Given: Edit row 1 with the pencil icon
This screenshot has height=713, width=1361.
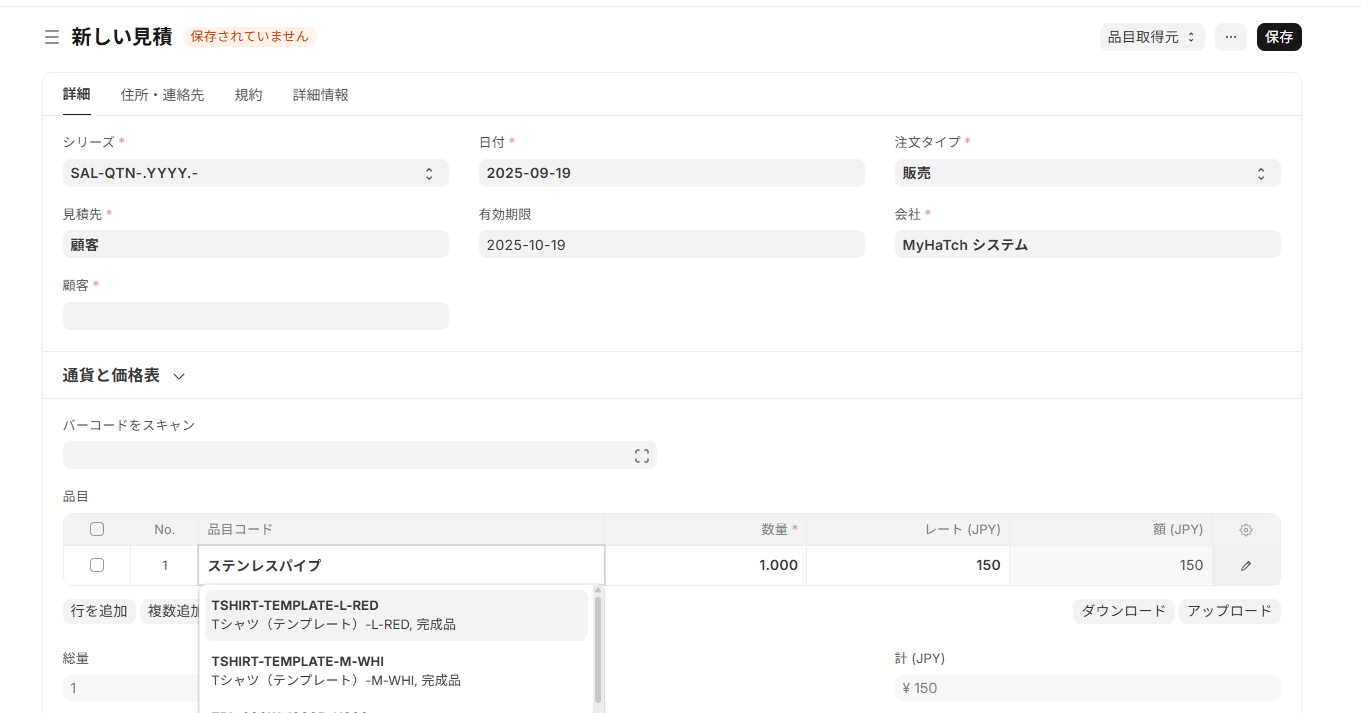Looking at the screenshot, I should point(1245,564).
